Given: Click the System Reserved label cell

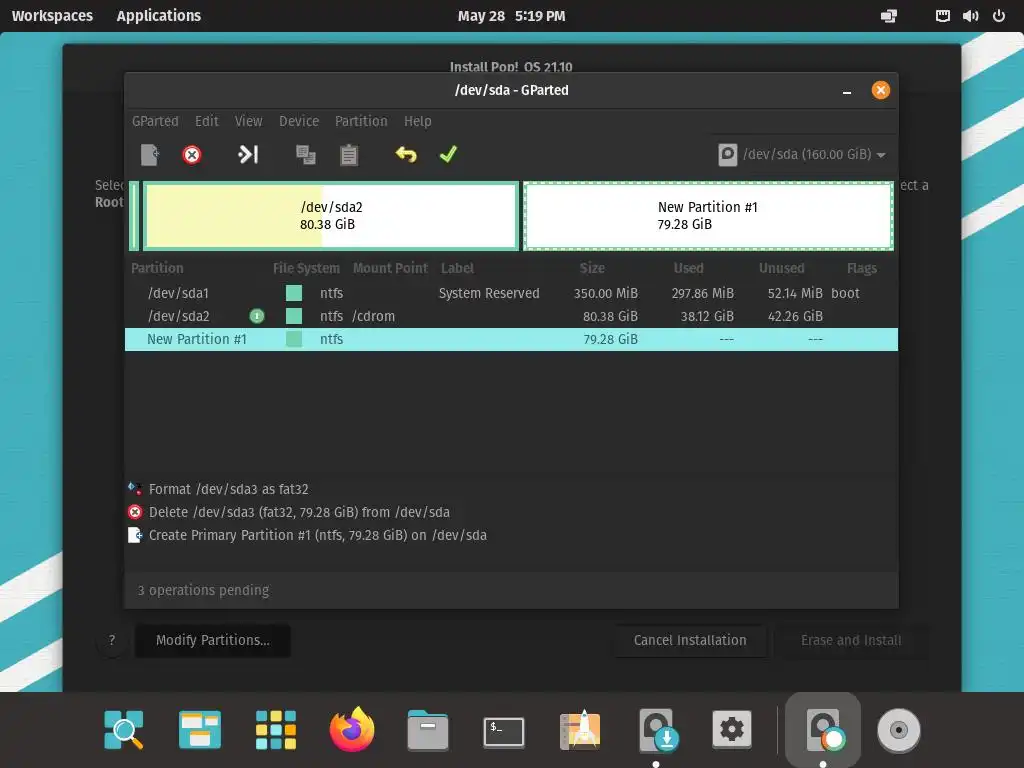Looking at the screenshot, I should pos(489,293).
